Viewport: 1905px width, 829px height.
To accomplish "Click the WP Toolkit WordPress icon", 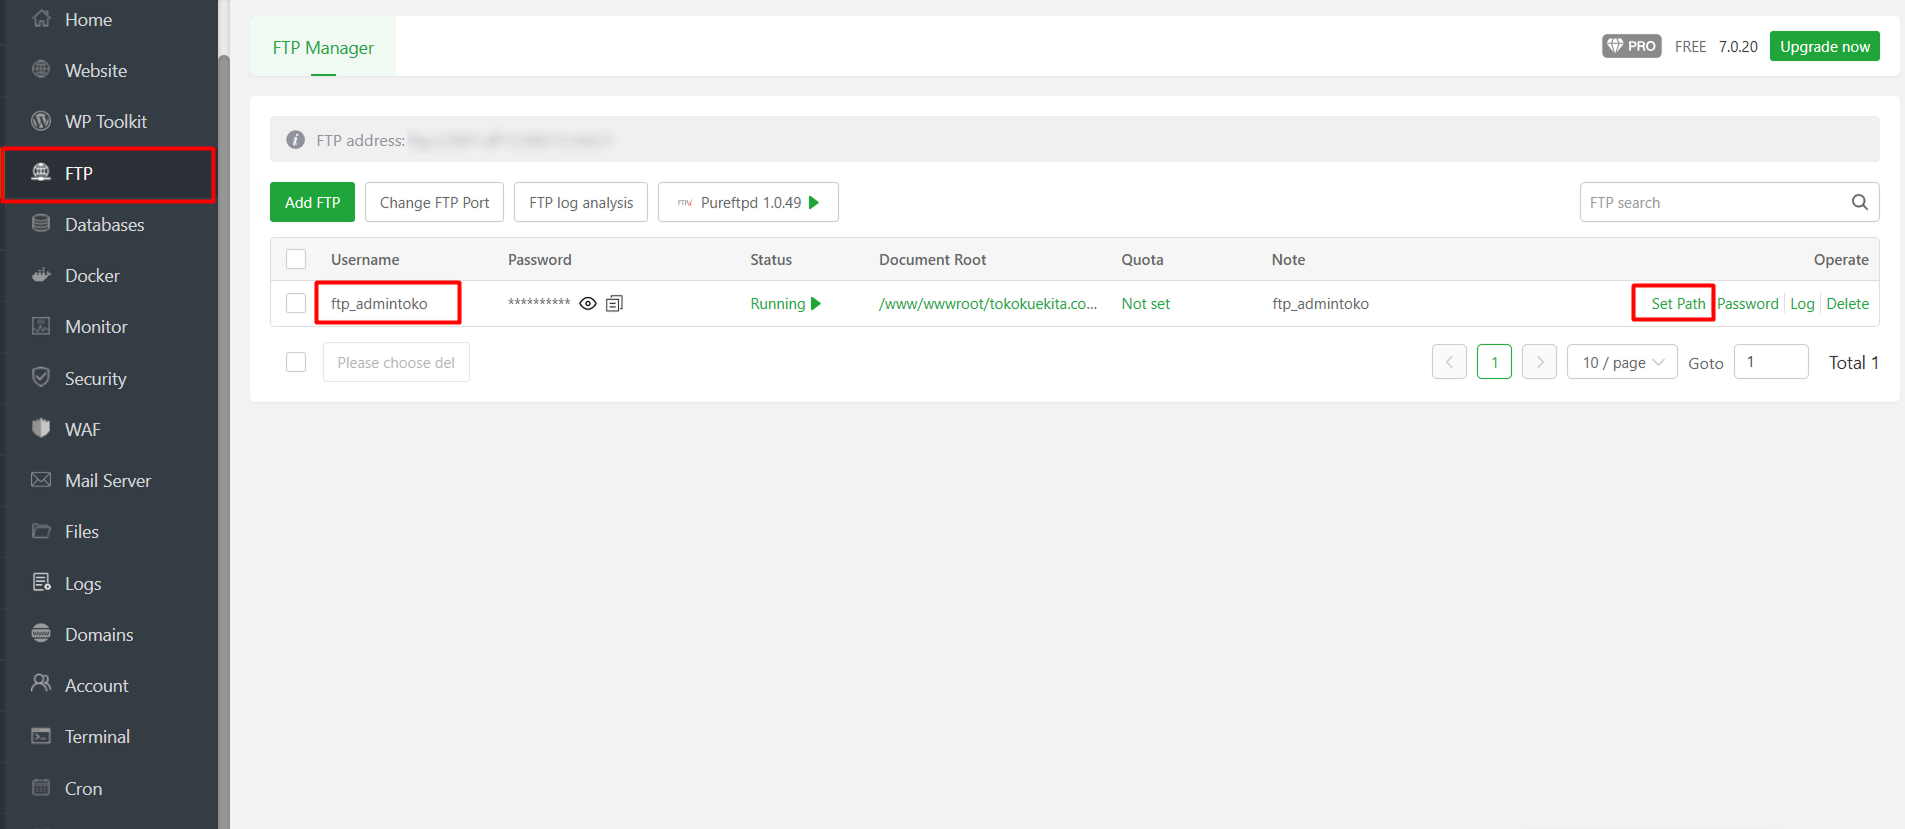I will coord(41,121).
